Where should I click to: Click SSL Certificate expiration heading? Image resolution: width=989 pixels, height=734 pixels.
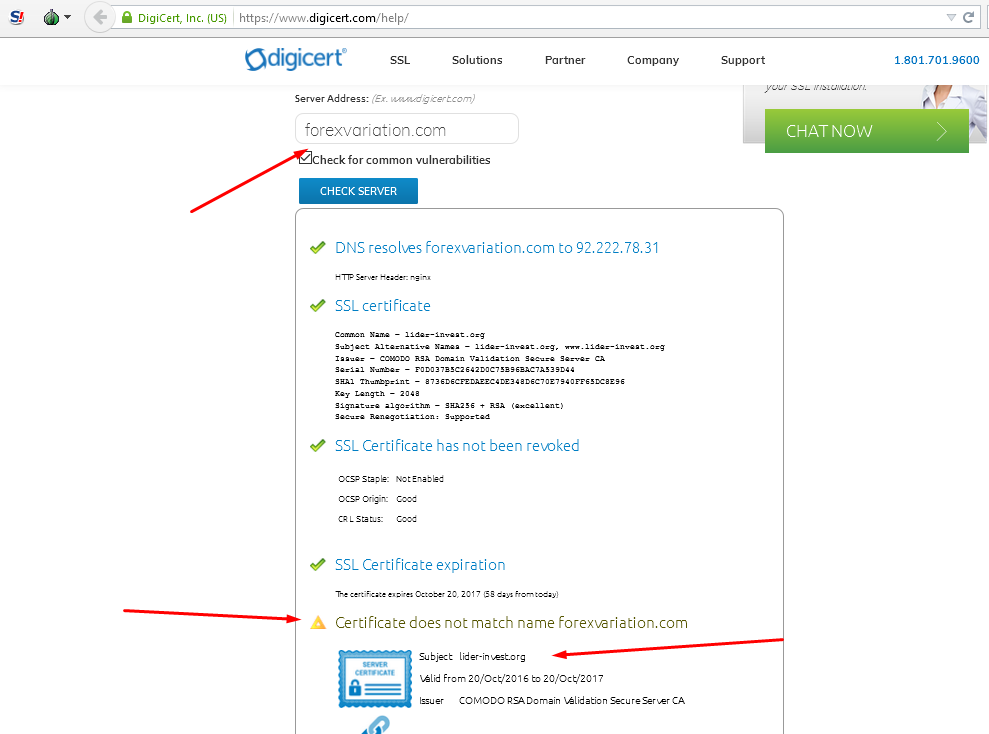(x=420, y=564)
